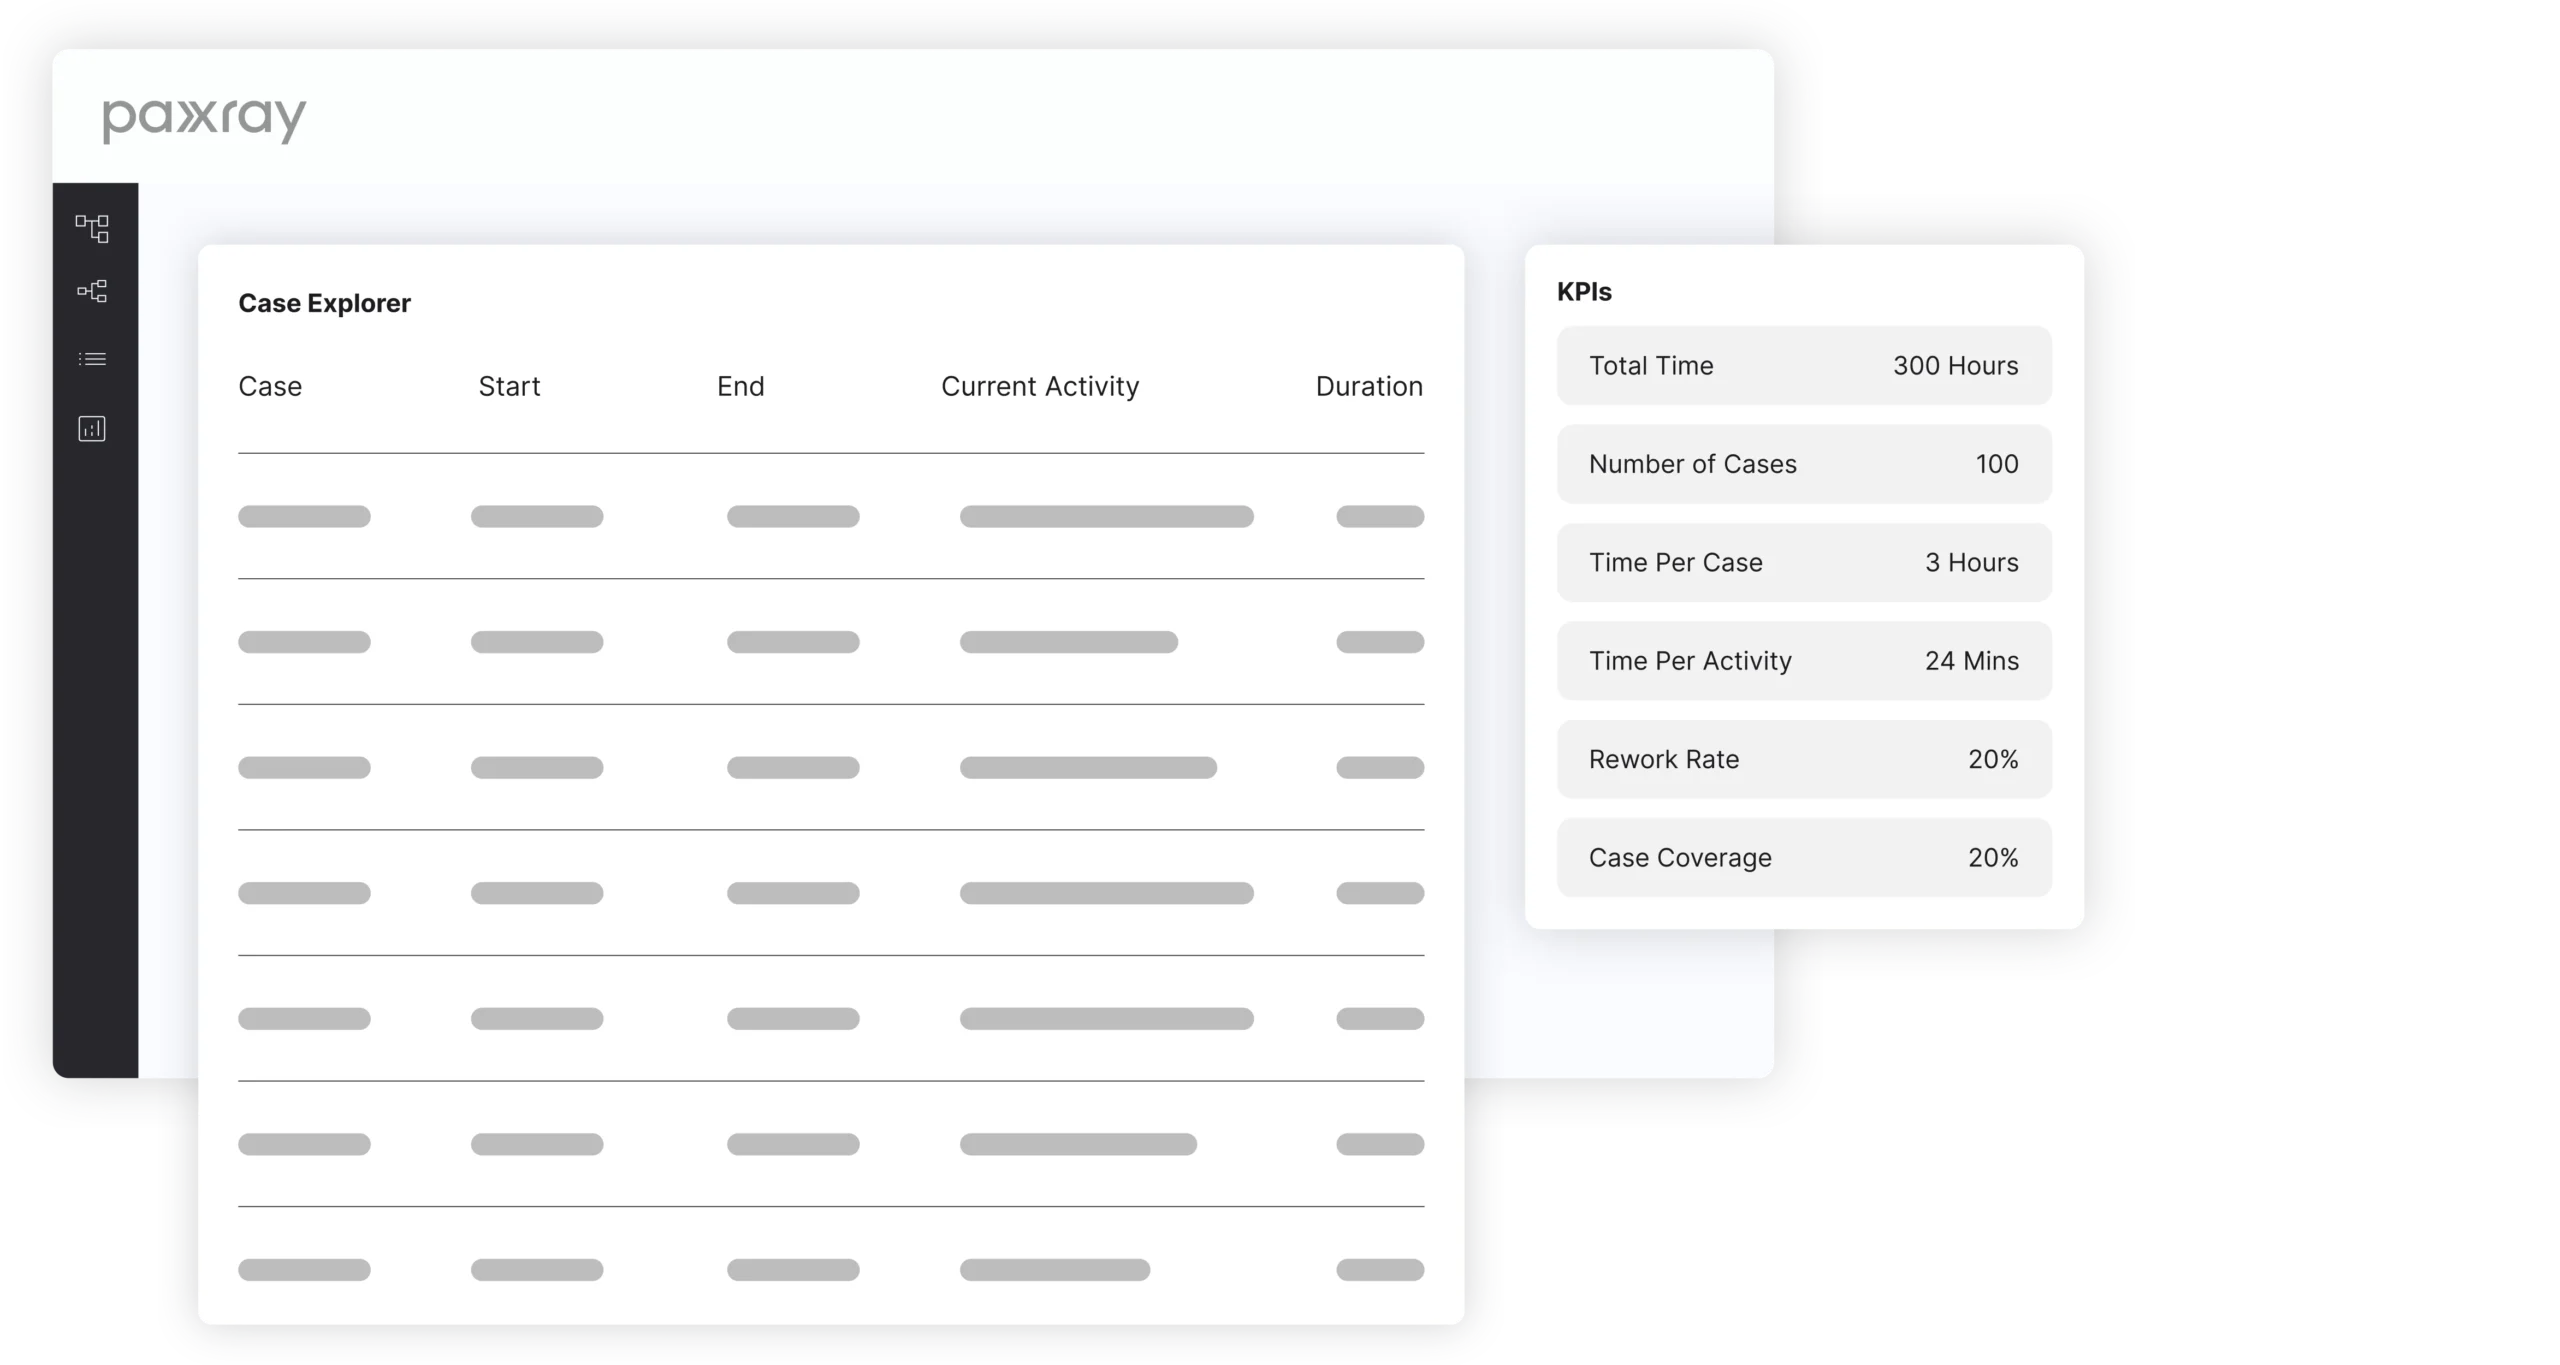Sort by the Case column header

click(270, 386)
